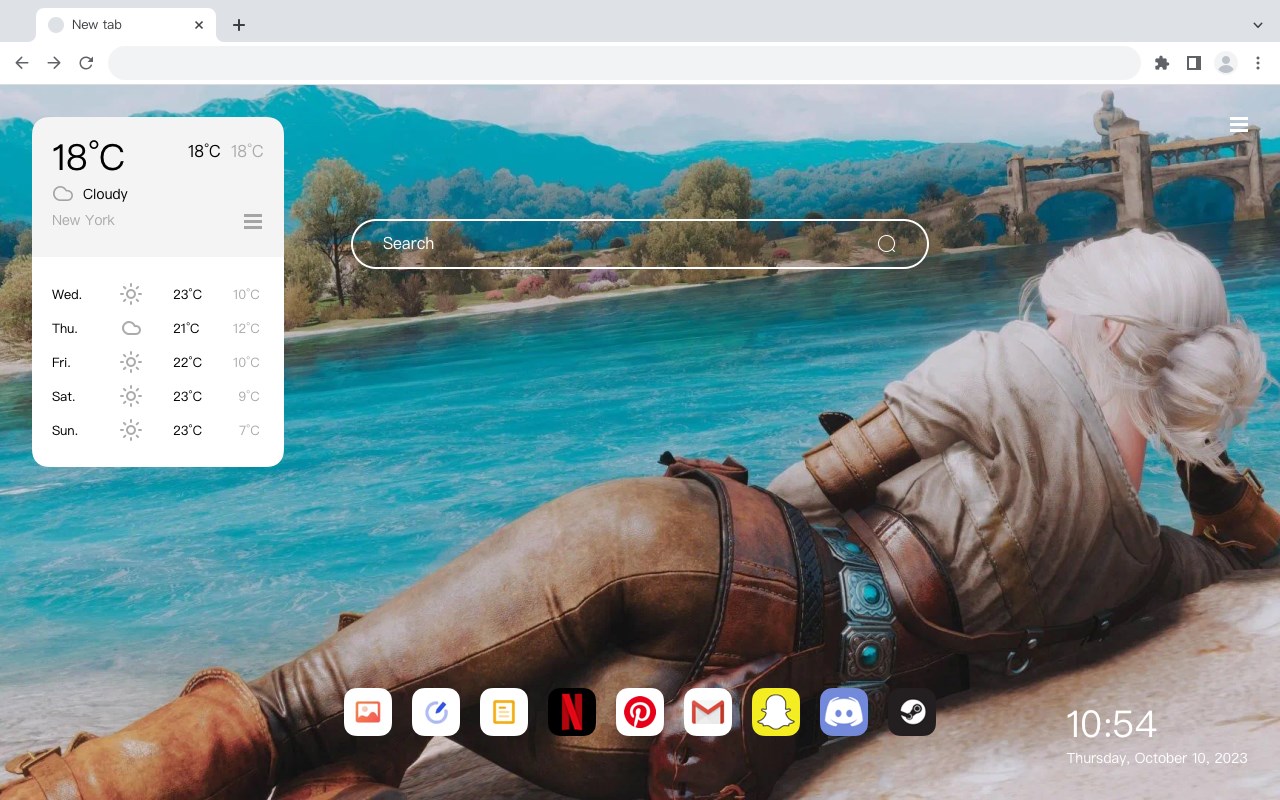Select the Sun. forecast row label
Image resolution: width=1280 pixels, height=800 pixels.
(65, 431)
